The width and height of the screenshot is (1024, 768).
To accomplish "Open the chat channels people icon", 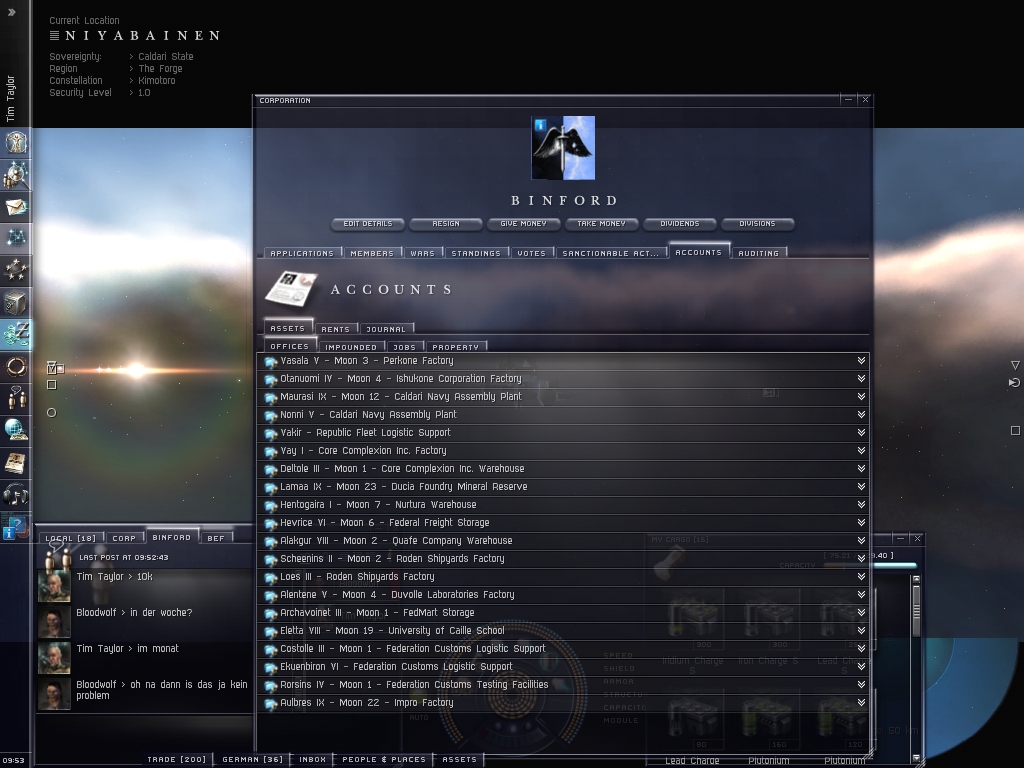I will click(16, 398).
